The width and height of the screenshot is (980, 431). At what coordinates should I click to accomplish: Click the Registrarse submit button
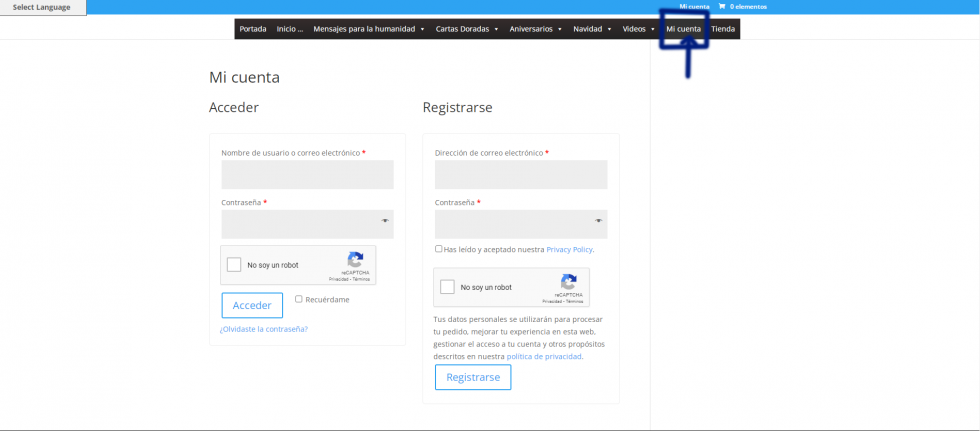click(473, 377)
